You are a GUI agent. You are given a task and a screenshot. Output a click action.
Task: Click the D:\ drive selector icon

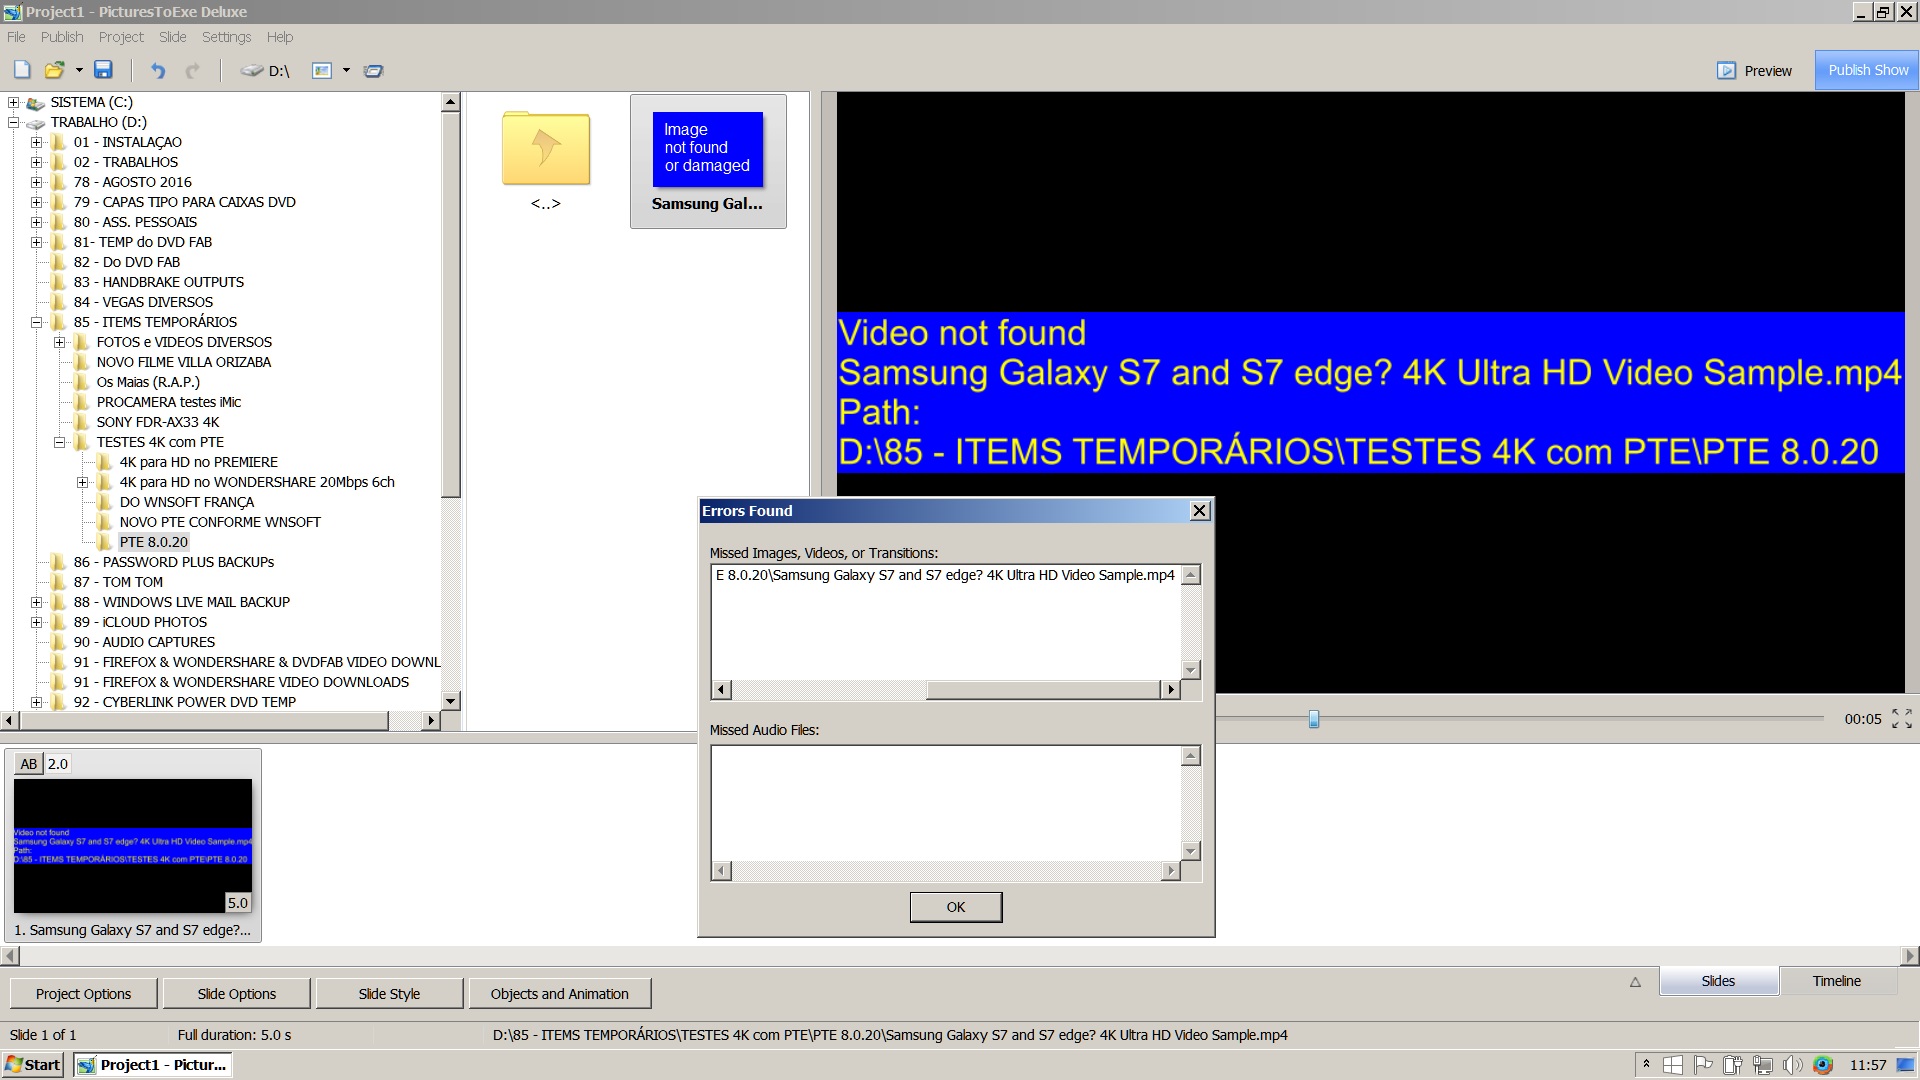253,71
